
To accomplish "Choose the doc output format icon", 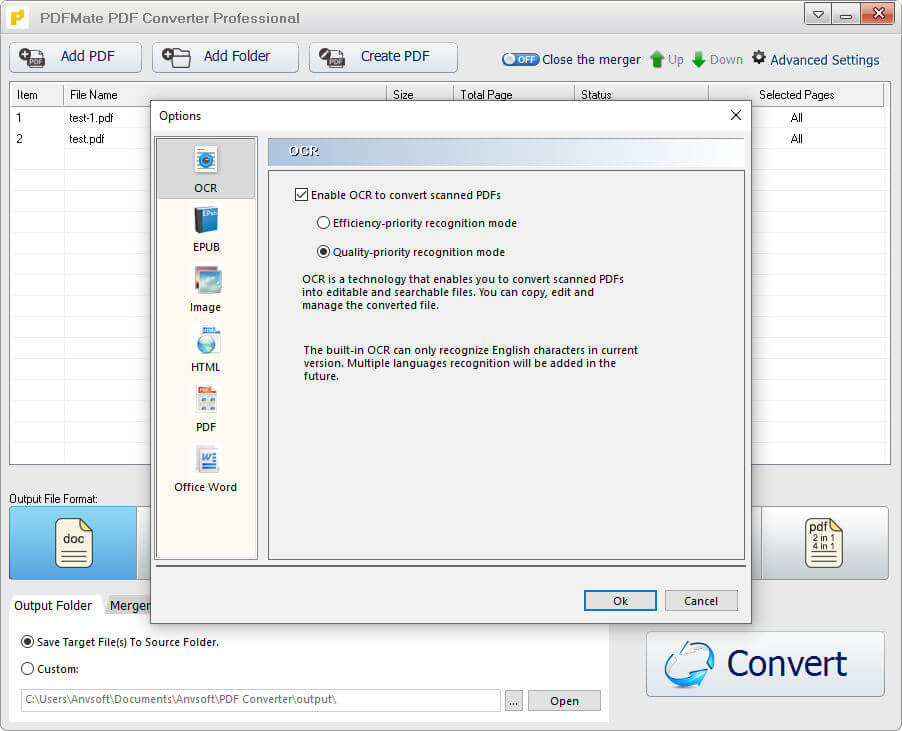I will pos(74,542).
